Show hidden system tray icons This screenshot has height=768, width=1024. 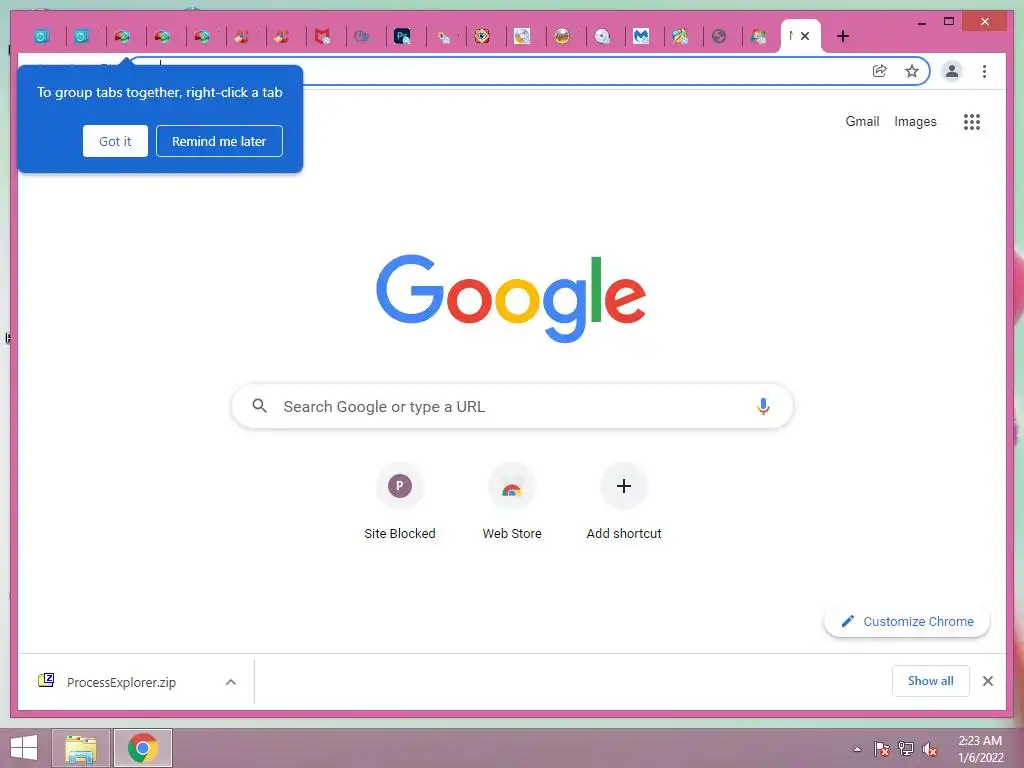pyautogui.click(x=857, y=749)
